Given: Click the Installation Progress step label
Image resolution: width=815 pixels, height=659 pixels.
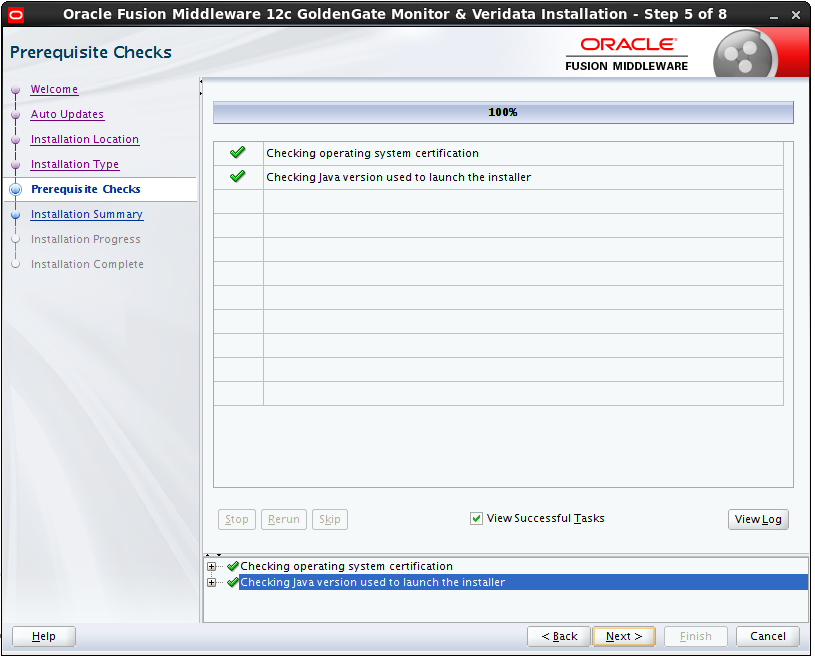Looking at the screenshot, I should coord(86,240).
